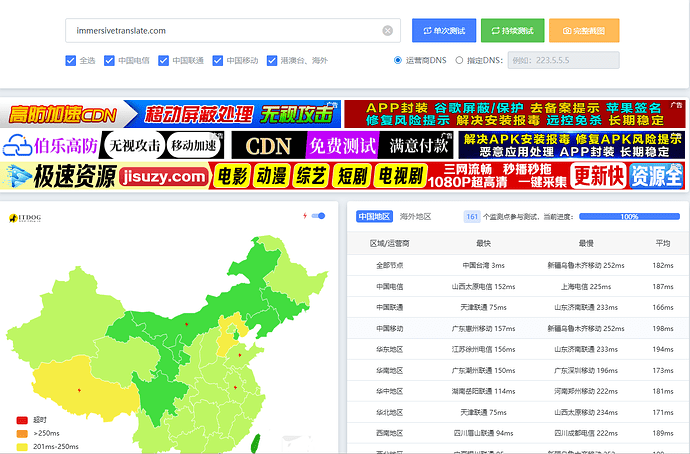Click the 中国台湾 3ms fastest cell
This screenshot has width=690, height=454.
pos(483,265)
